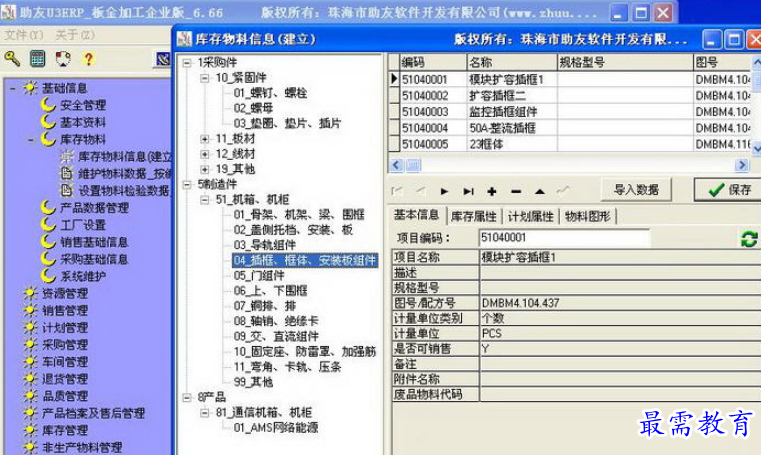Select the 07_铜排、排 tree item

coord(265,306)
